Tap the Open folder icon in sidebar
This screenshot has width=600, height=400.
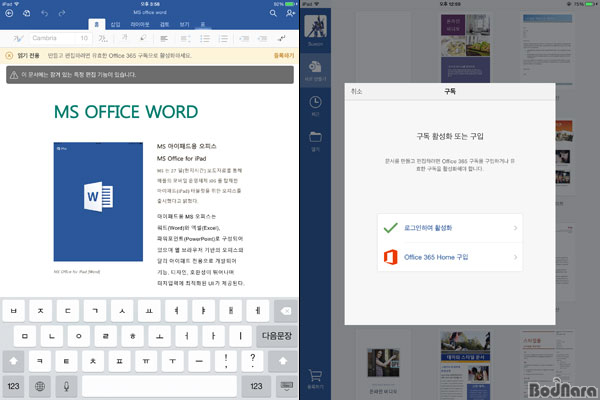(x=315, y=137)
